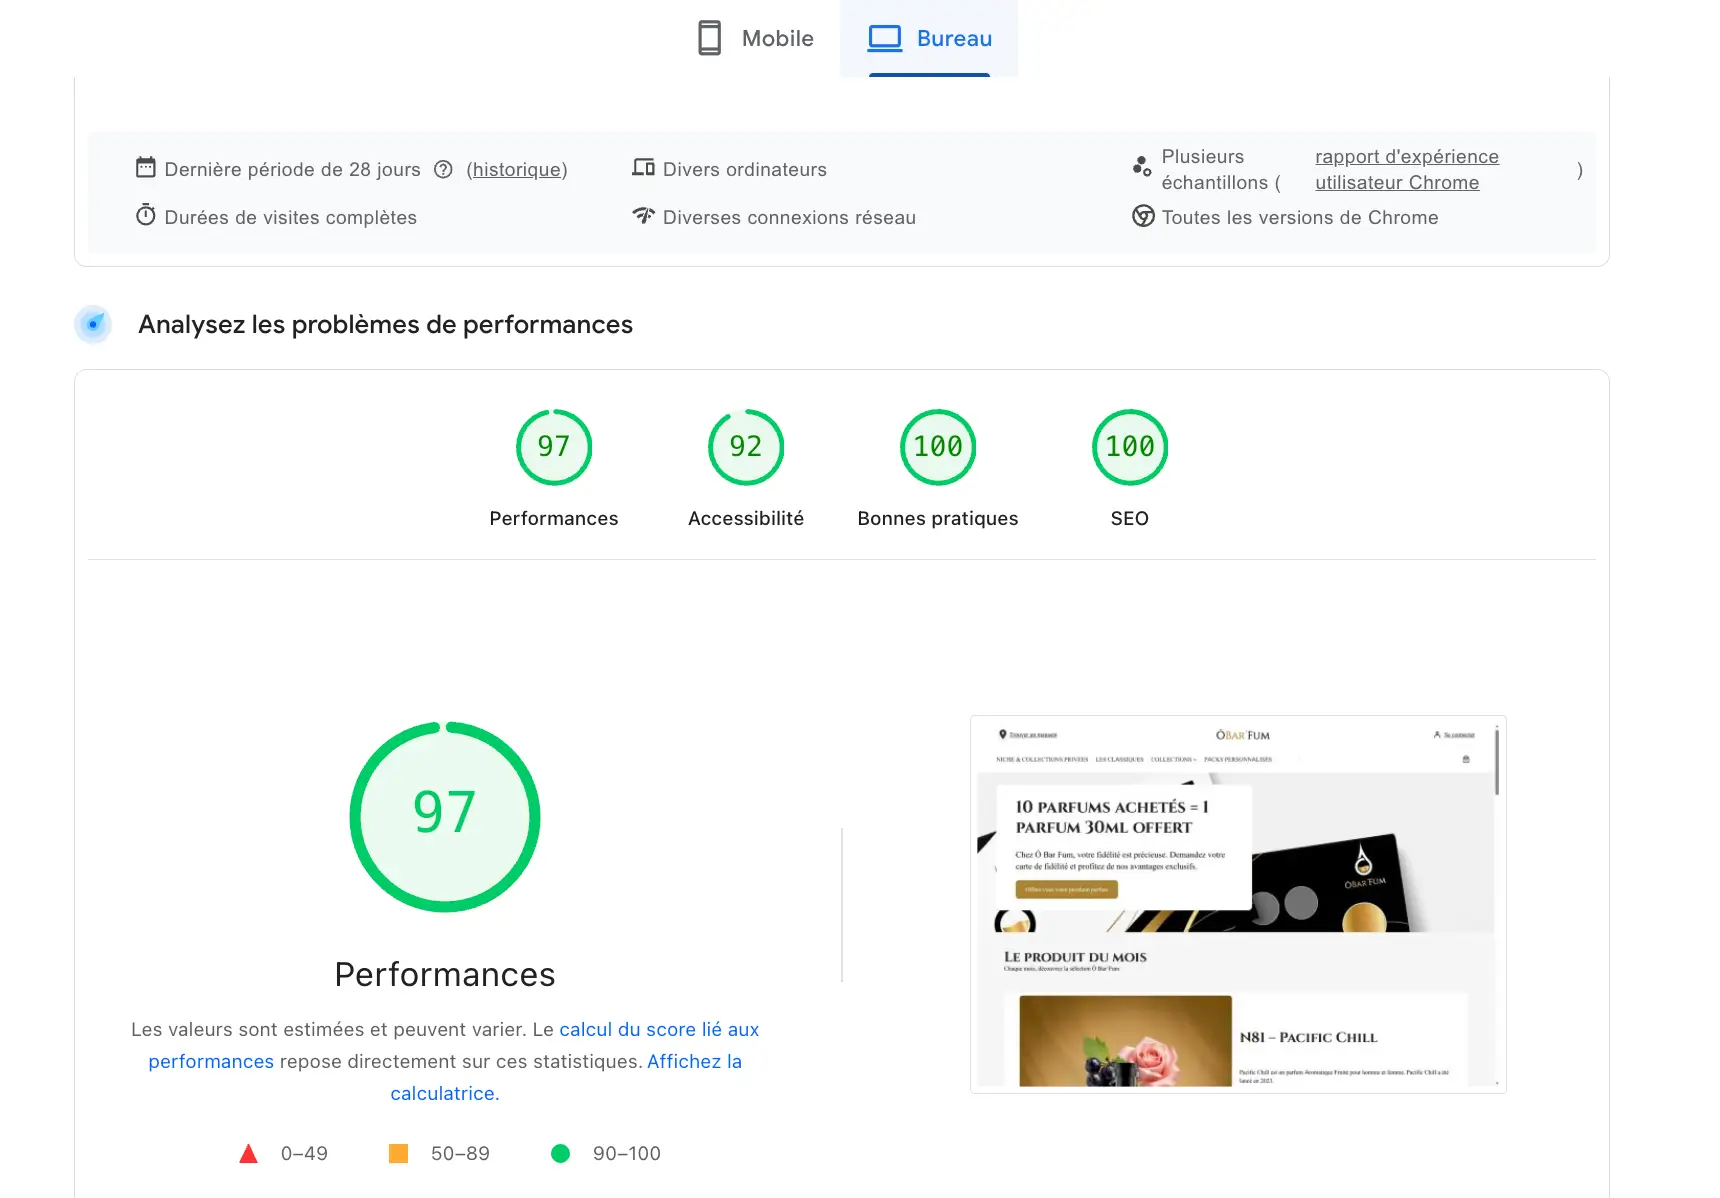The height and width of the screenshot is (1198, 1720).
Task: Jump to SEO score gauge 100
Action: tap(1130, 447)
